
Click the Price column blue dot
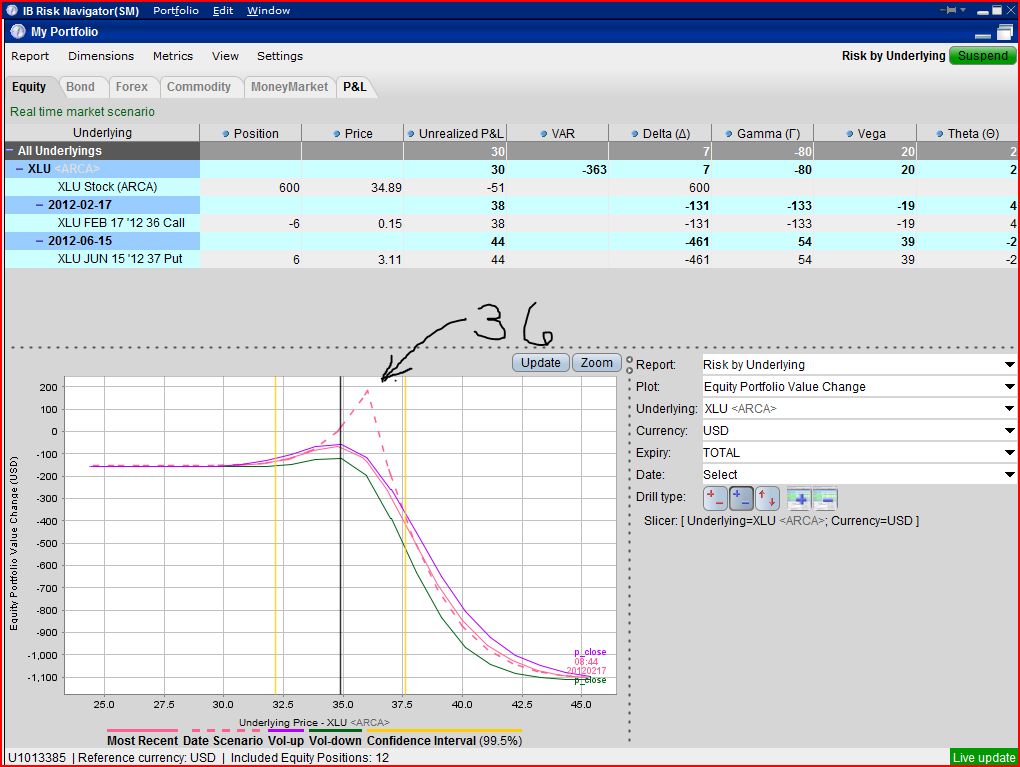click(336, 134)
